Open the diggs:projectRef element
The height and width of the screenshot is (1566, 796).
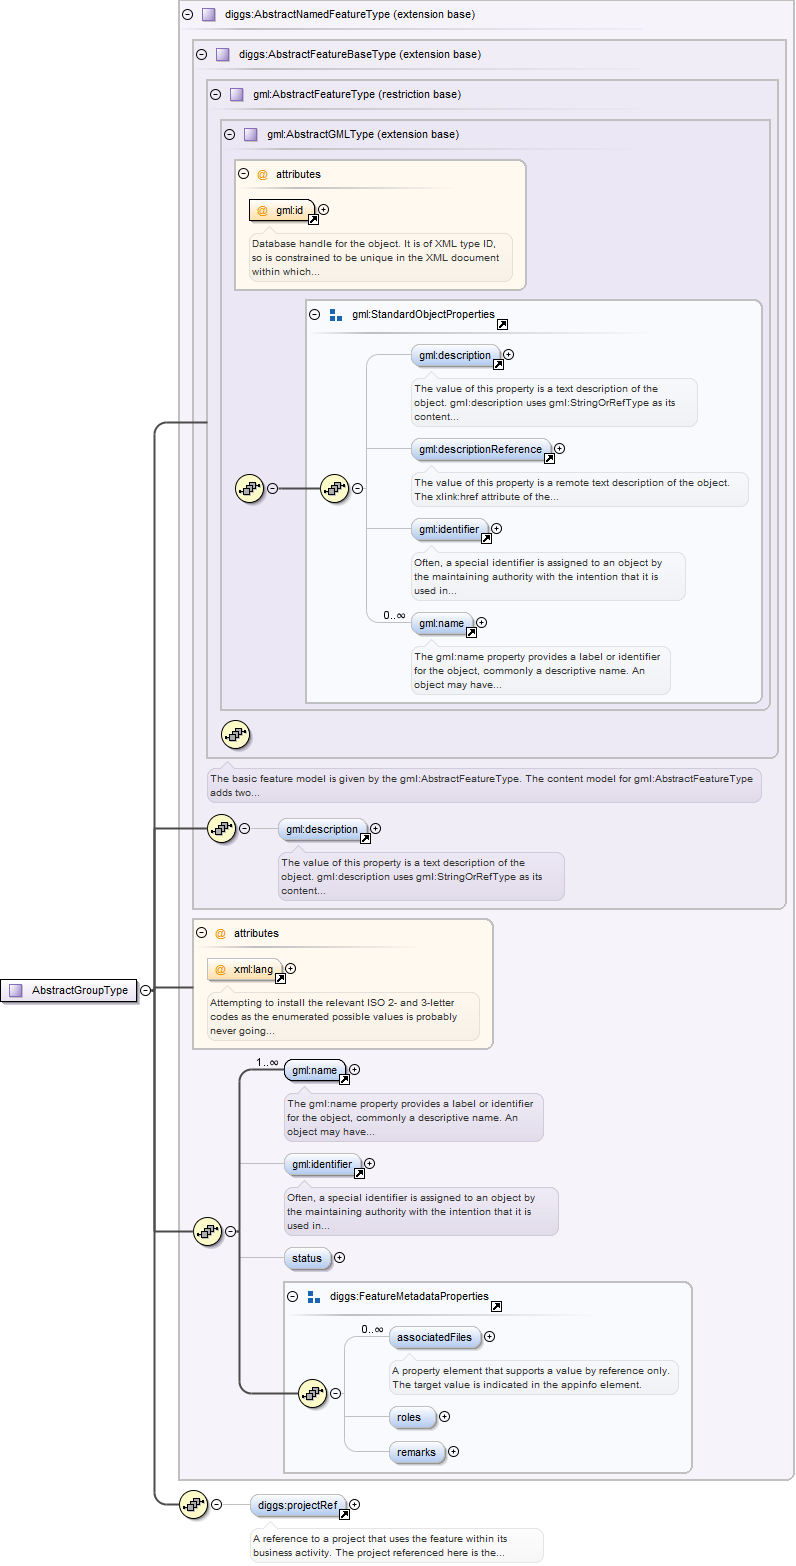tap(296, 1503)
